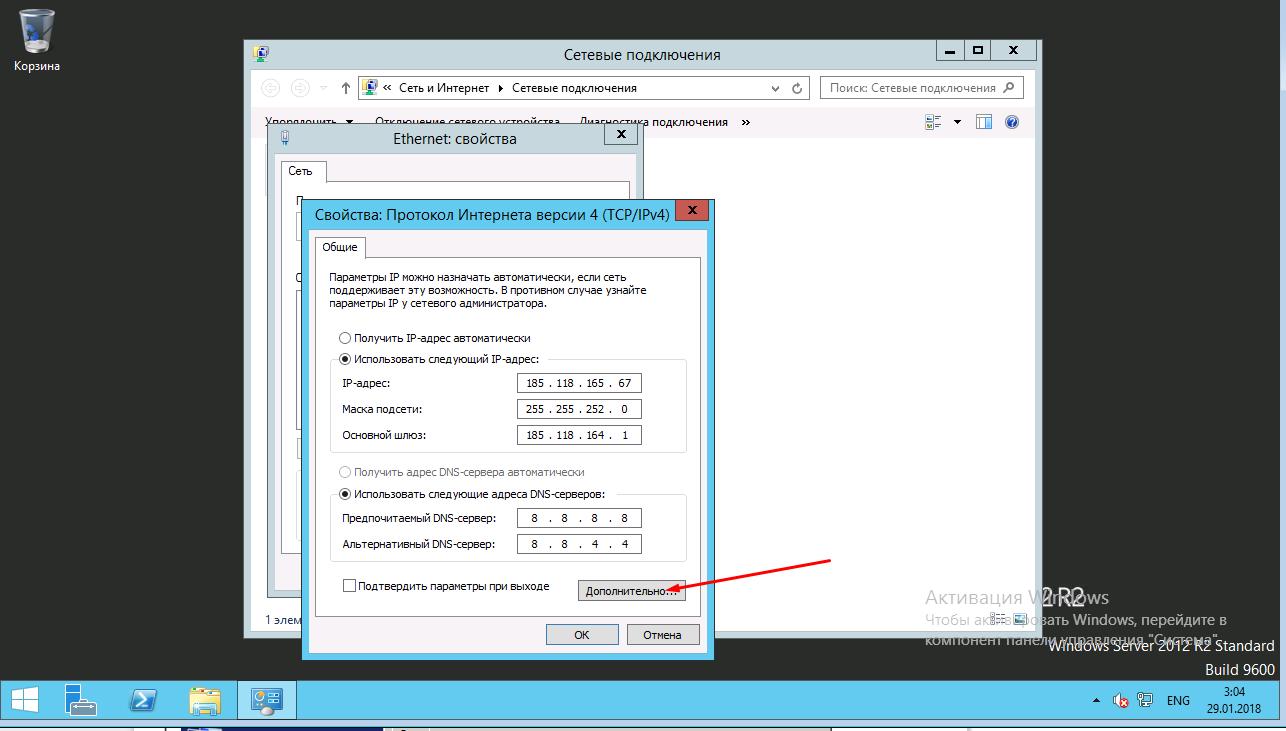
Task: Go forward in Network Connections window
Action: 299,88
